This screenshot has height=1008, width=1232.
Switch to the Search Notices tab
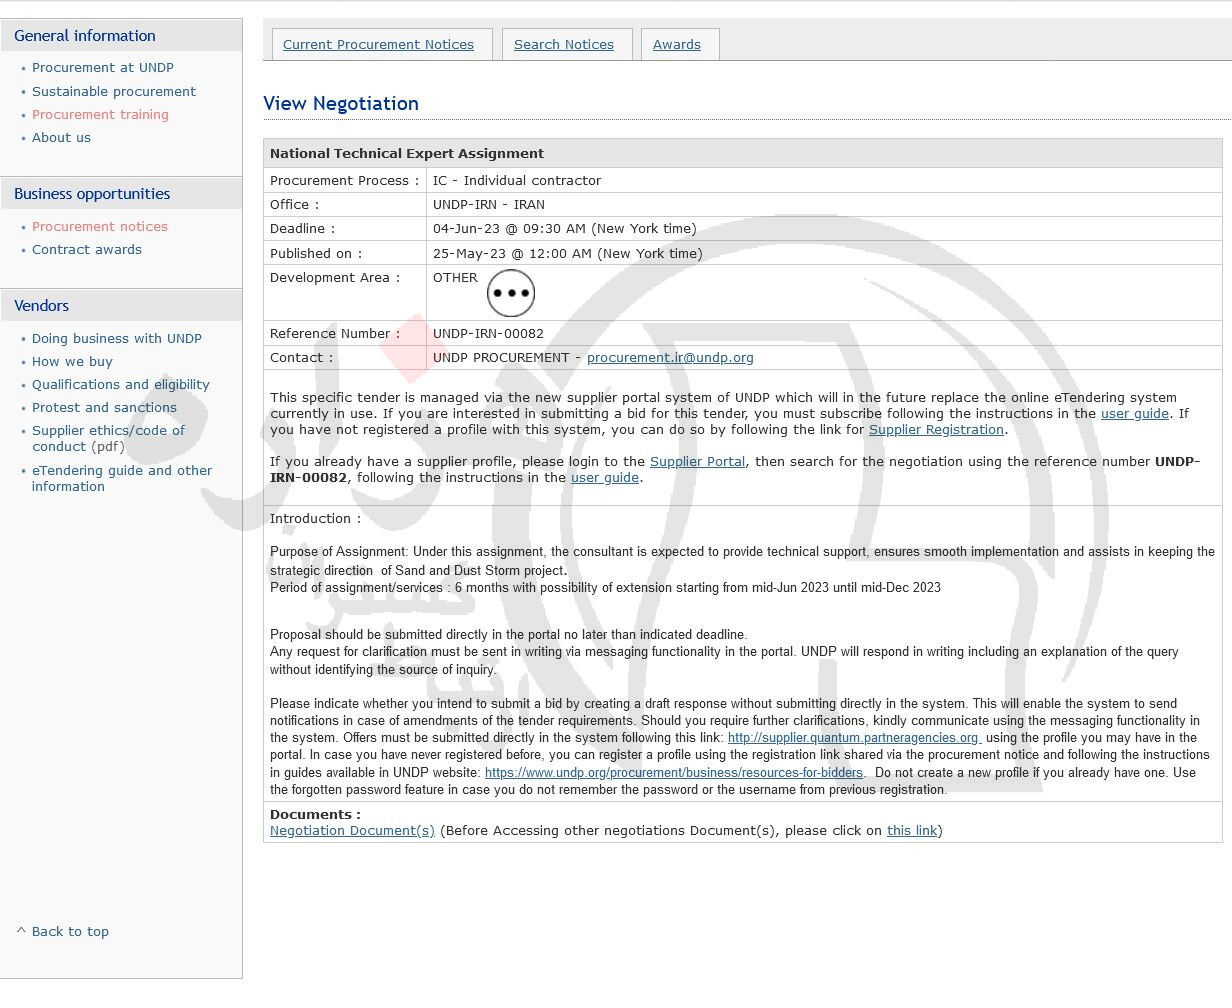click(563, 45)
